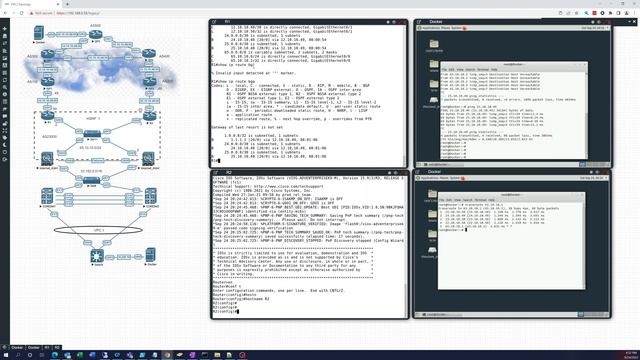The image size is (640, 360).
Task: Open Excel from the Windows taskbar
Action: 80,355
